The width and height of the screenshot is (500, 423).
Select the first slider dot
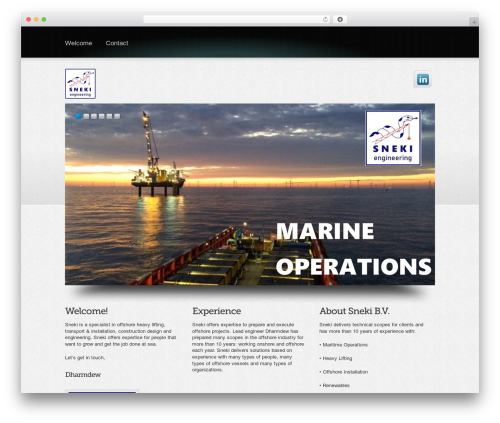point(79,116)
